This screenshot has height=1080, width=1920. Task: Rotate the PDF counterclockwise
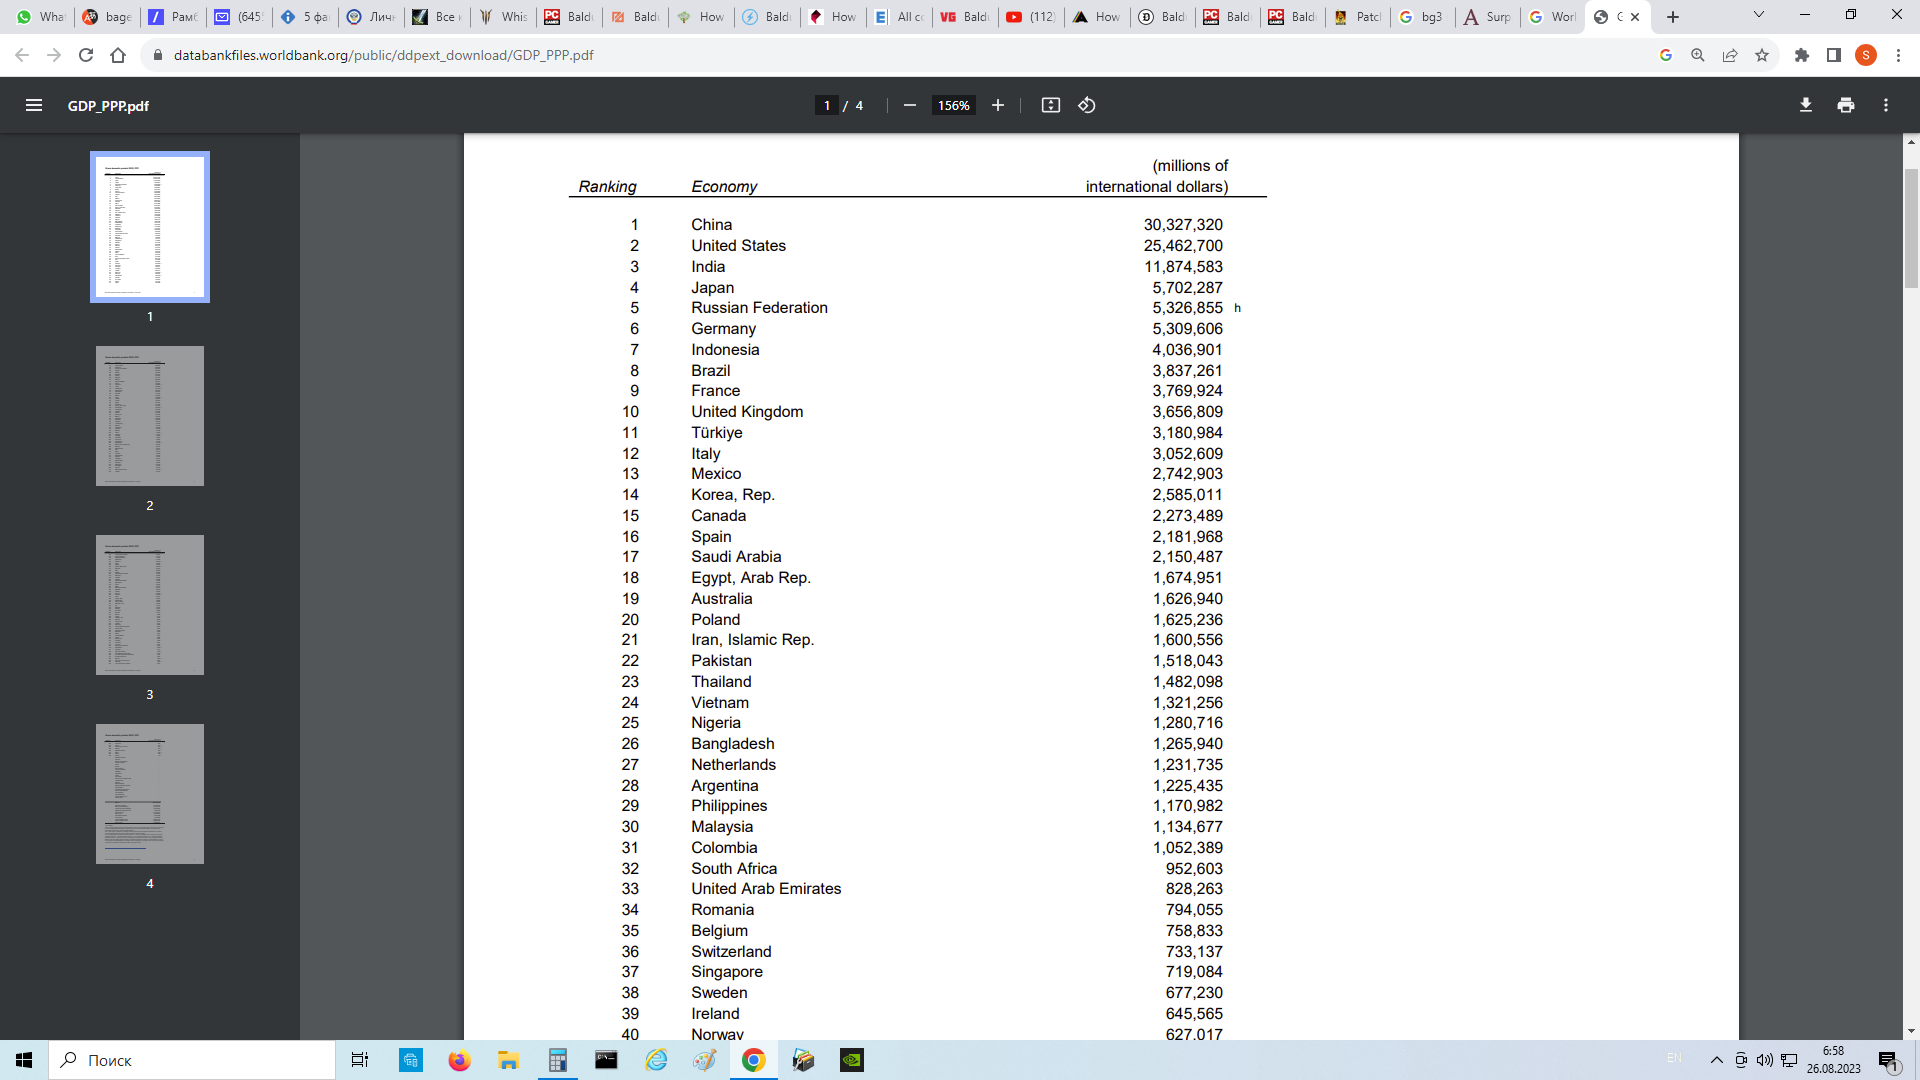(1087, 105)
